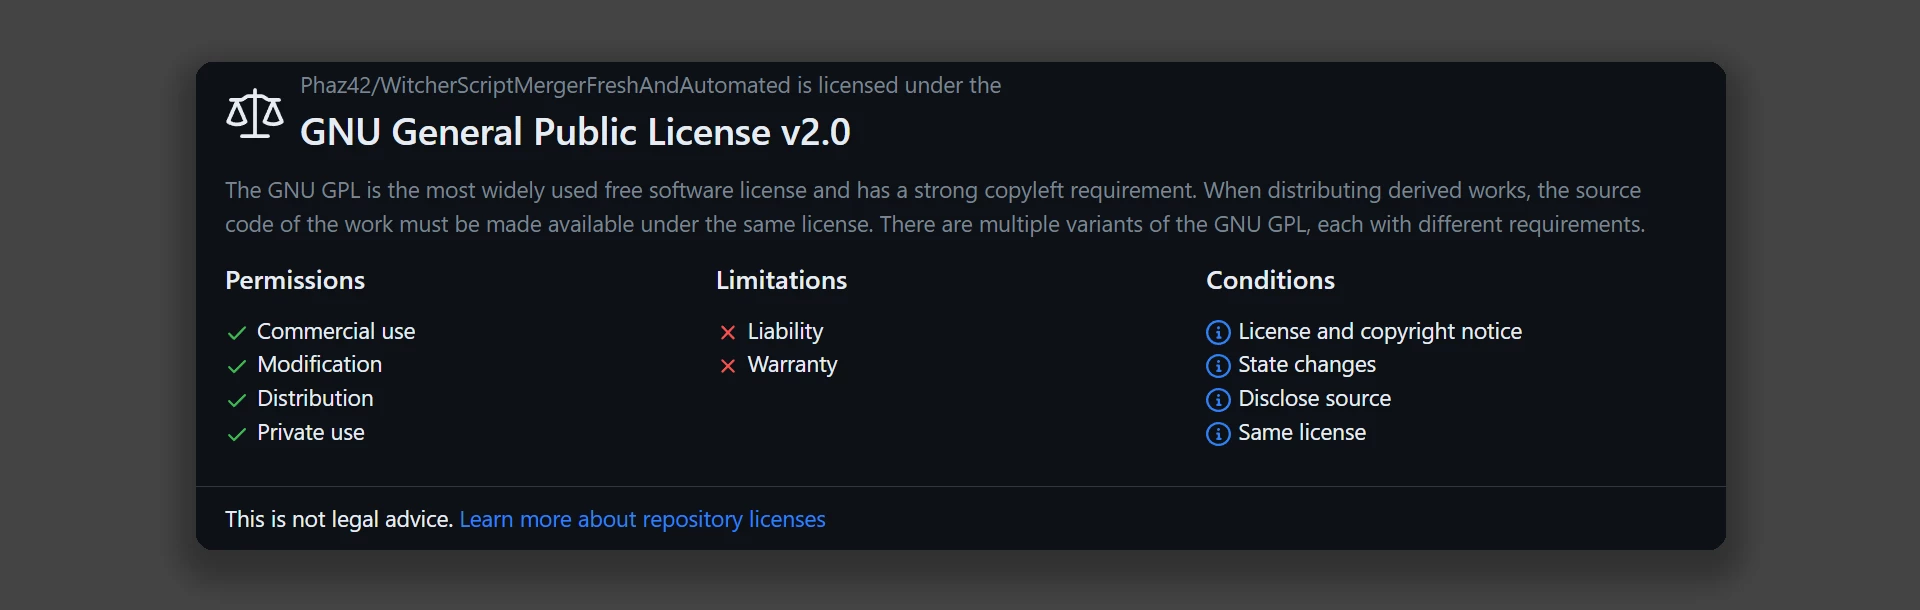
Task: Click the info icon beside Disclose source
Action: point(1218,400)
